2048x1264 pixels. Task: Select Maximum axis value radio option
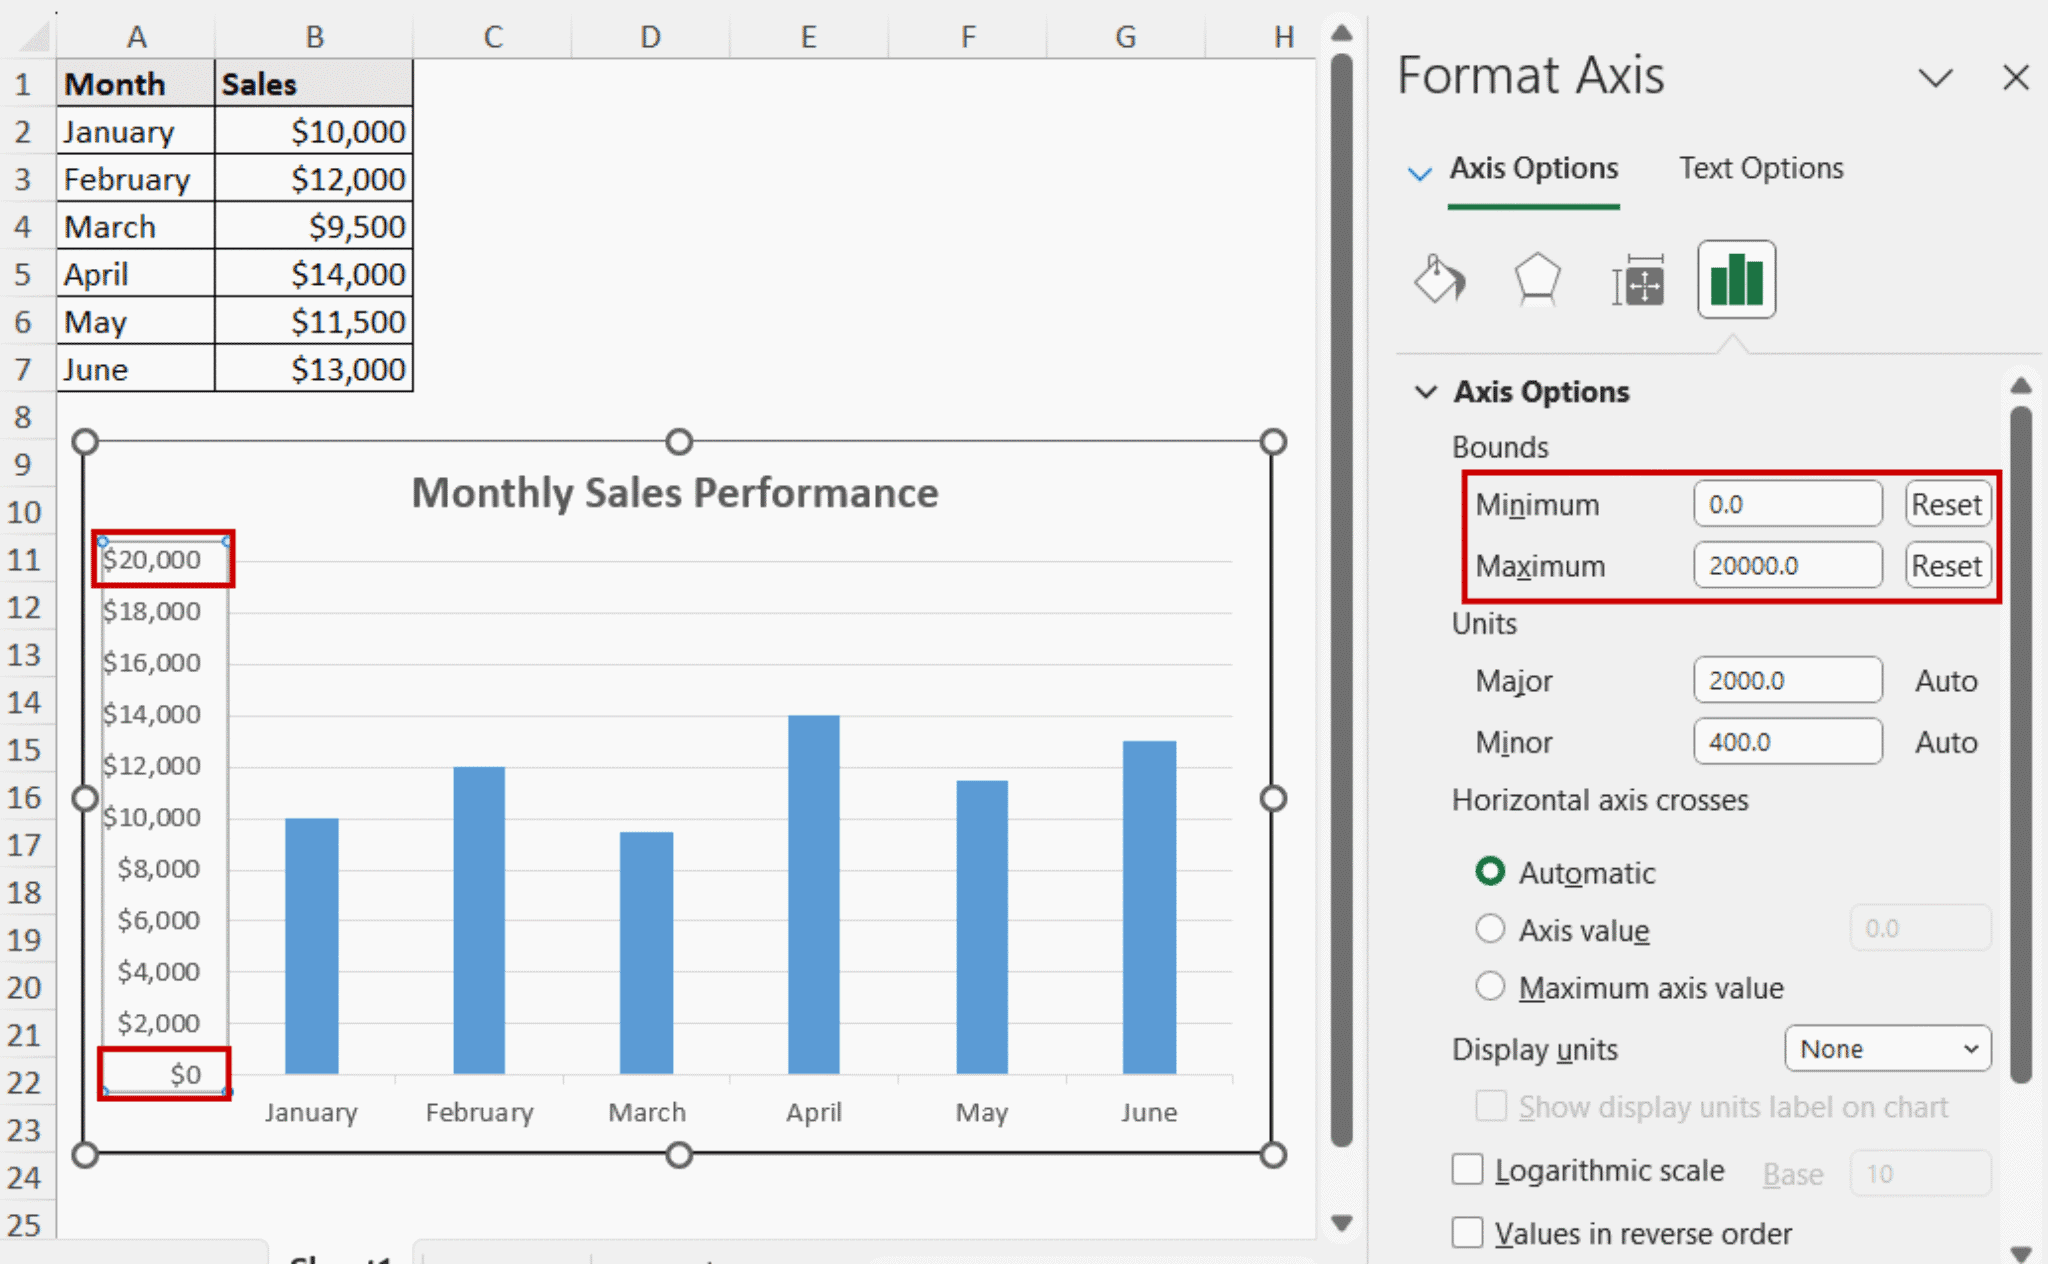pyautogui.click(x=1490, y=987)
